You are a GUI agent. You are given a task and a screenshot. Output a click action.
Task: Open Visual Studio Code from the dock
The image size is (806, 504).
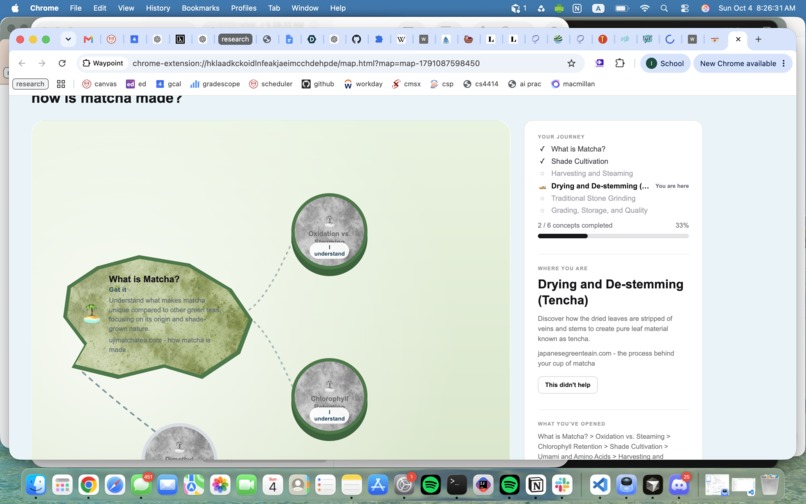click(x=600, y=484)
